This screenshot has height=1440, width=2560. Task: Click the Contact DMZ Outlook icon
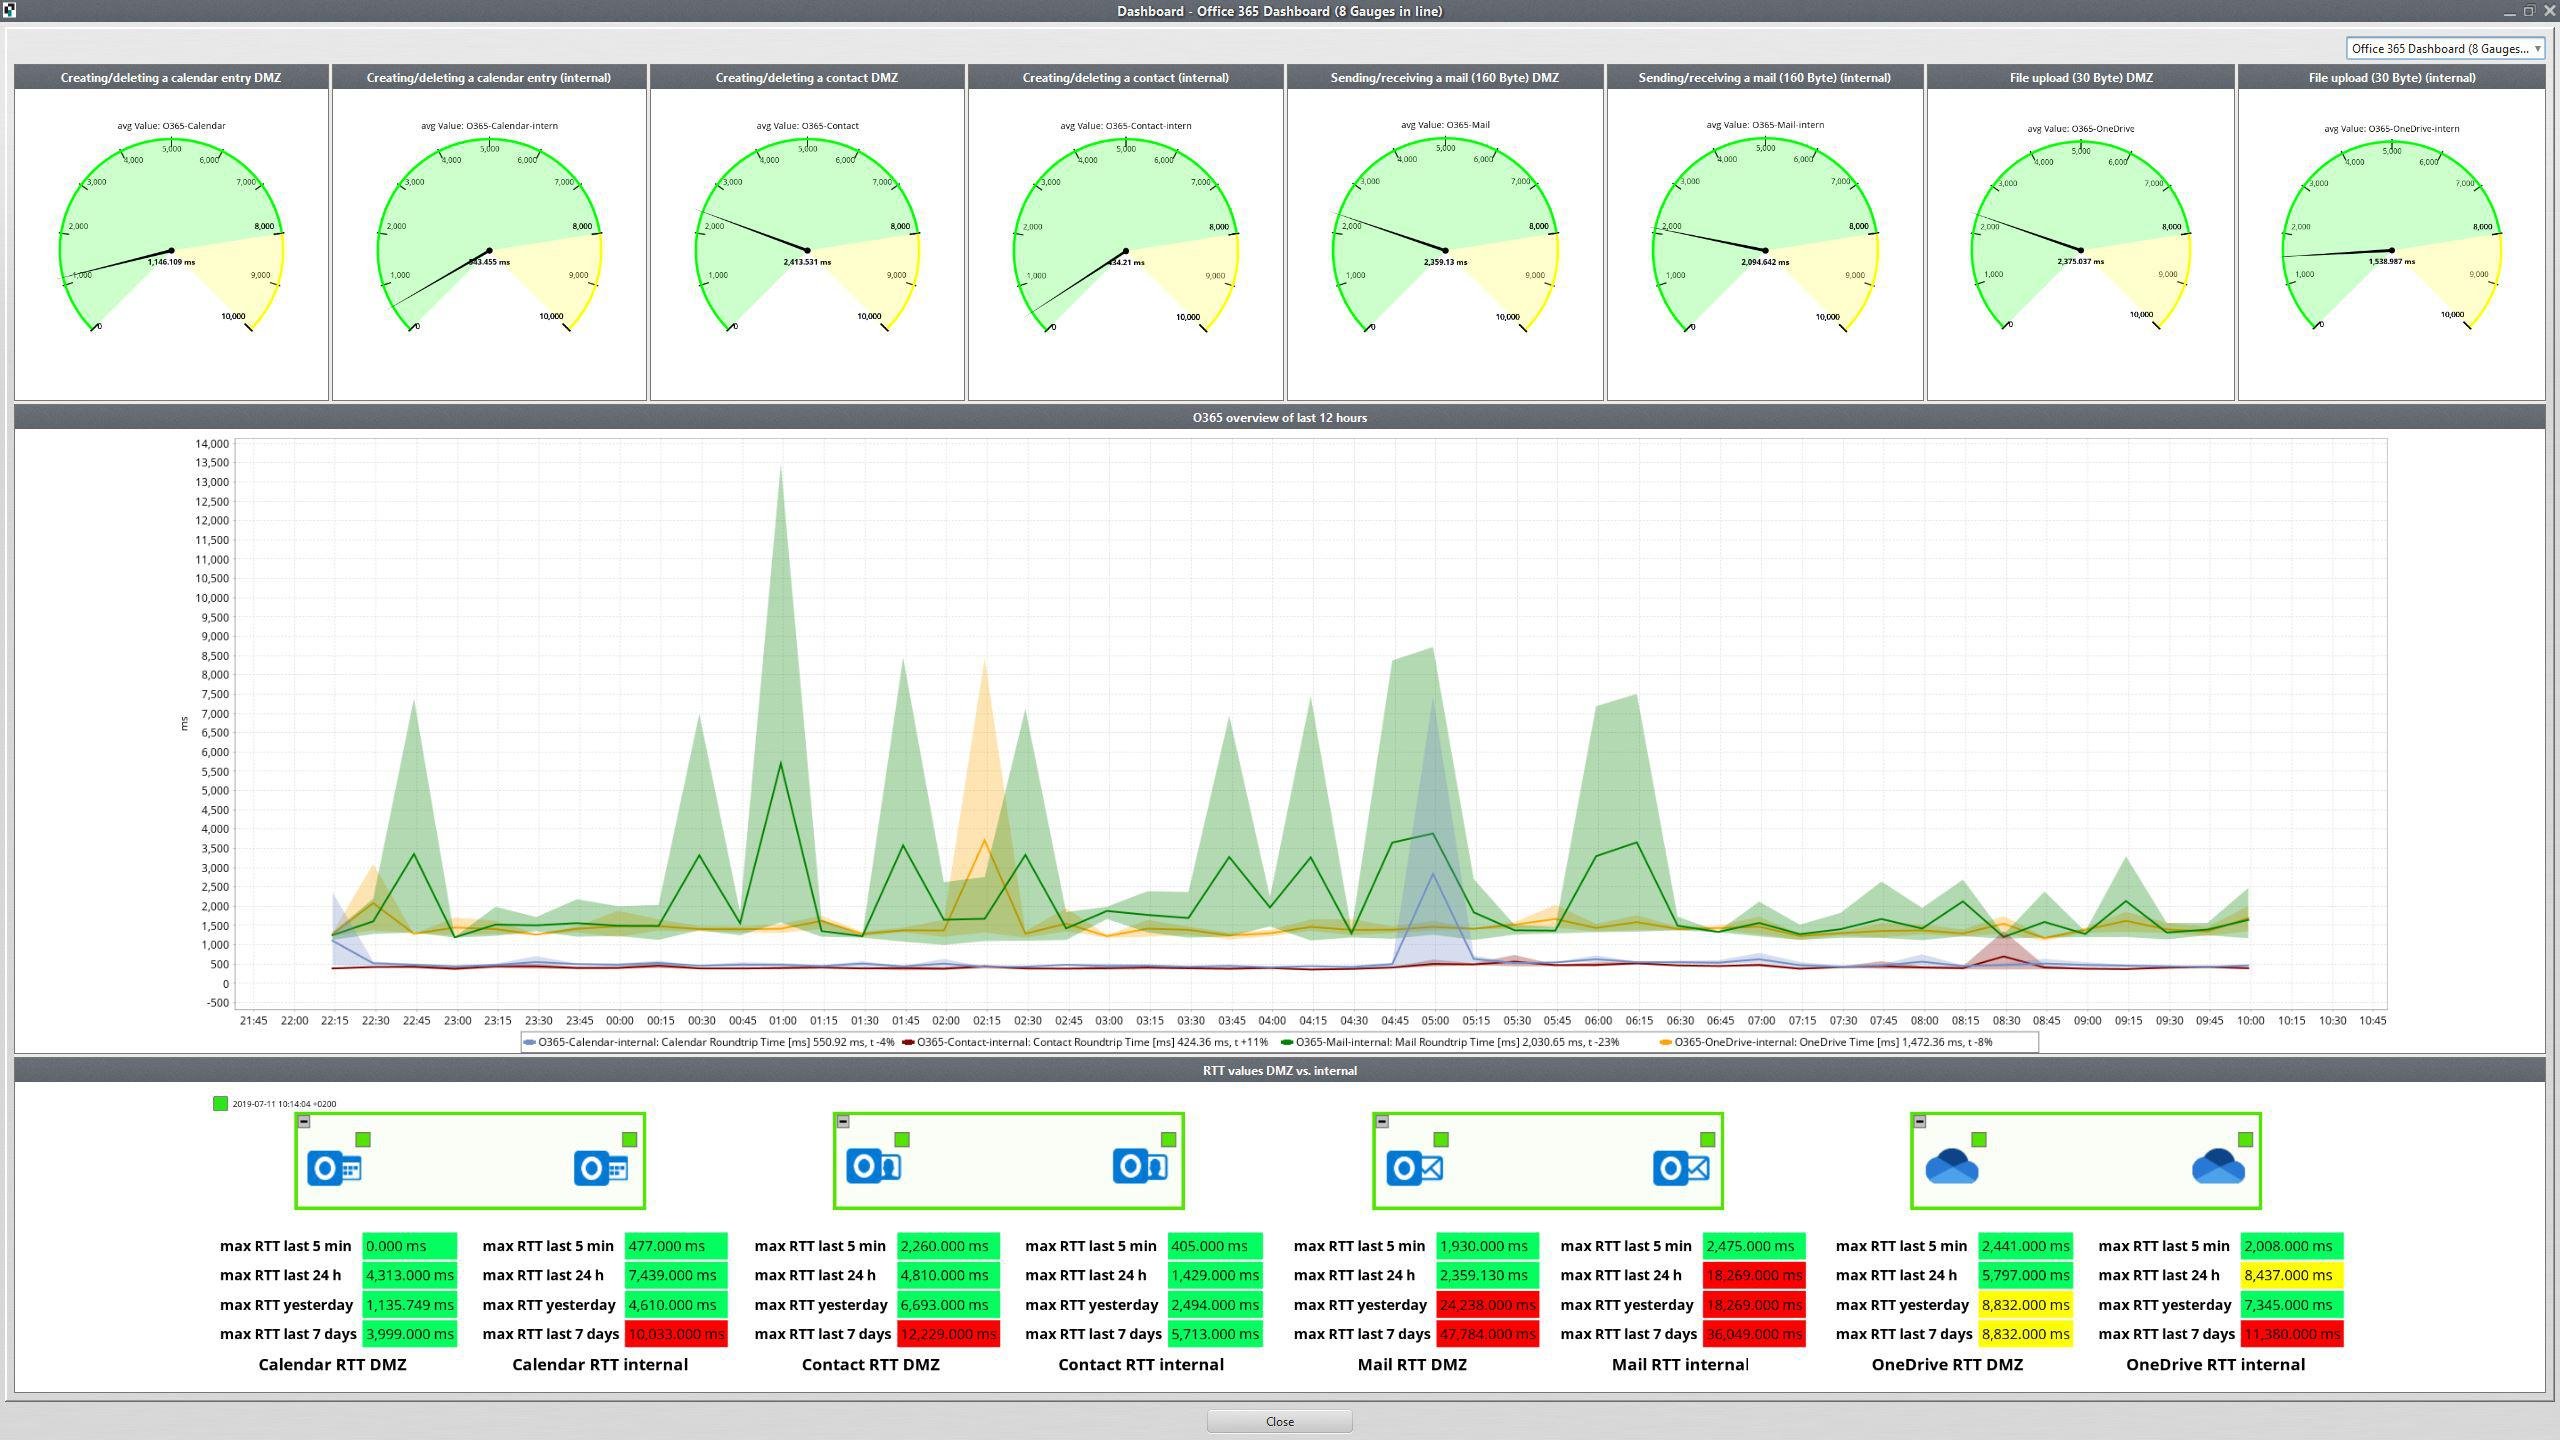point(873,1166)
